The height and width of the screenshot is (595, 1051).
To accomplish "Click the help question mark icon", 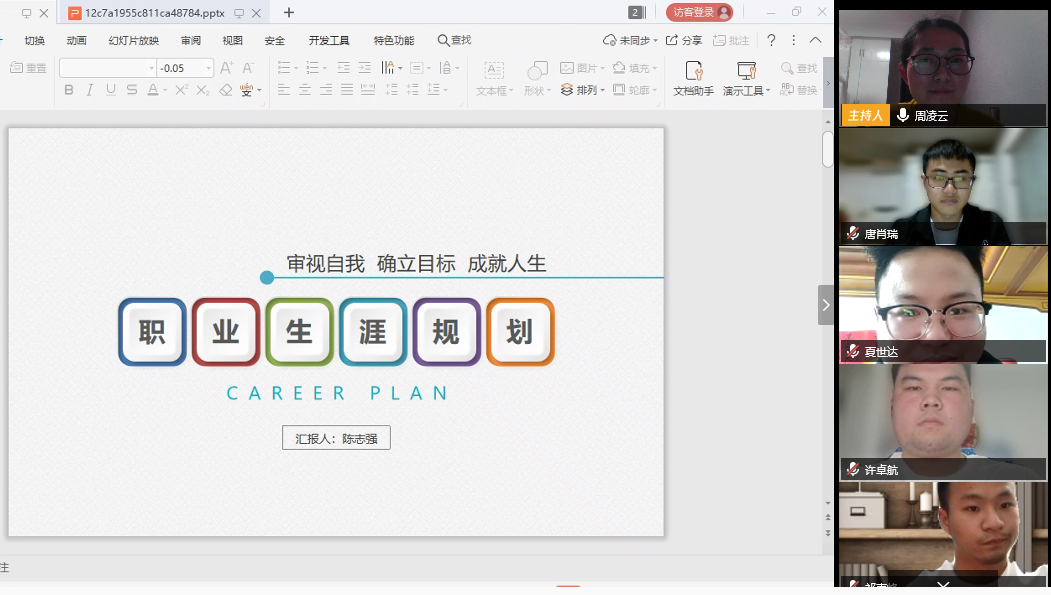I will point(771,40).
